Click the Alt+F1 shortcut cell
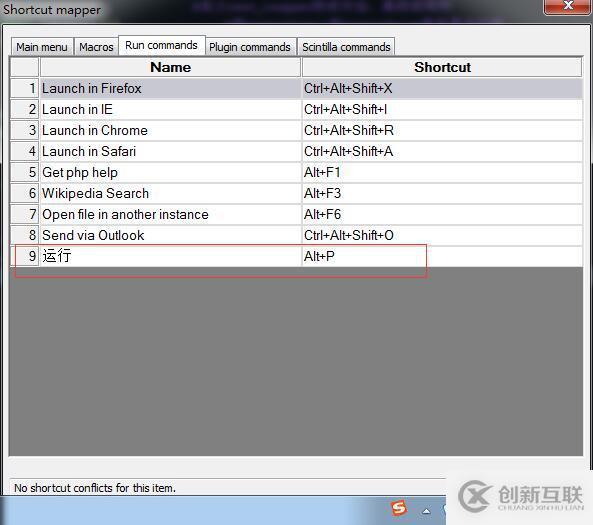 click(x=442, y=172)
